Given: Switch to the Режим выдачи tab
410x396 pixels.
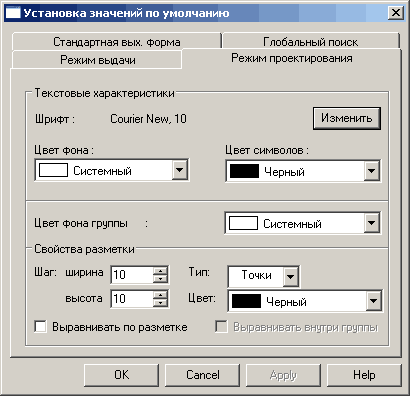Looking at the screenshot, I should (x=97, y=60).
